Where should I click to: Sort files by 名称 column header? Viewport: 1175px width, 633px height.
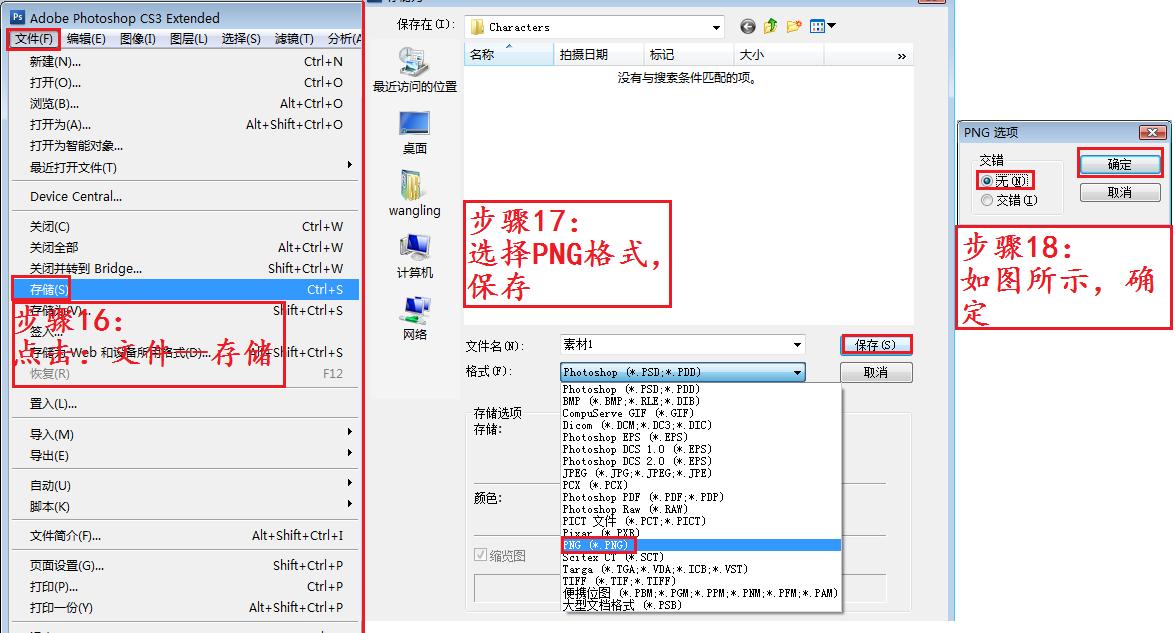(509, 55)
